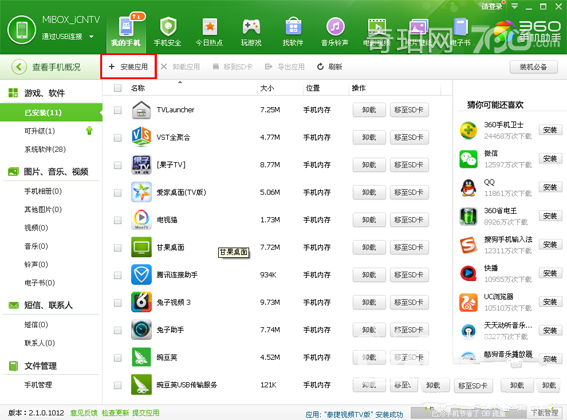Click the 搜狗手机输入法 icon
This screenshot has height=420, width=567.
point(469,245)
